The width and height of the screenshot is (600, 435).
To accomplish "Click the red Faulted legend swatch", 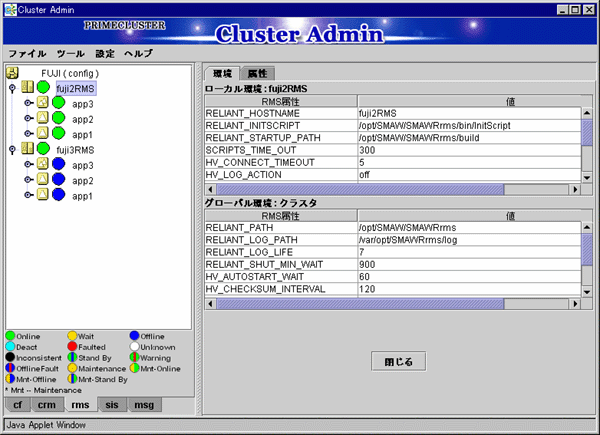I will tap(71, 346).
